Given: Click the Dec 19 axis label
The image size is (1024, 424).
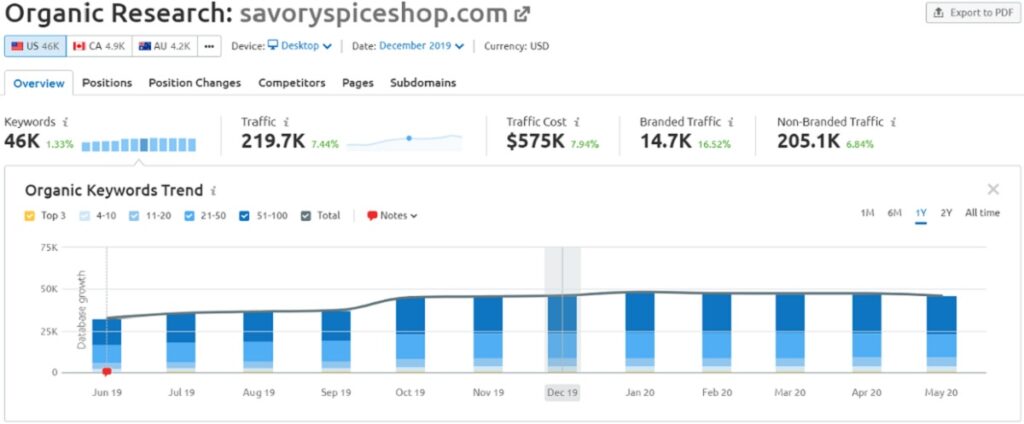Looking at the screenshot, I should 562,393.
